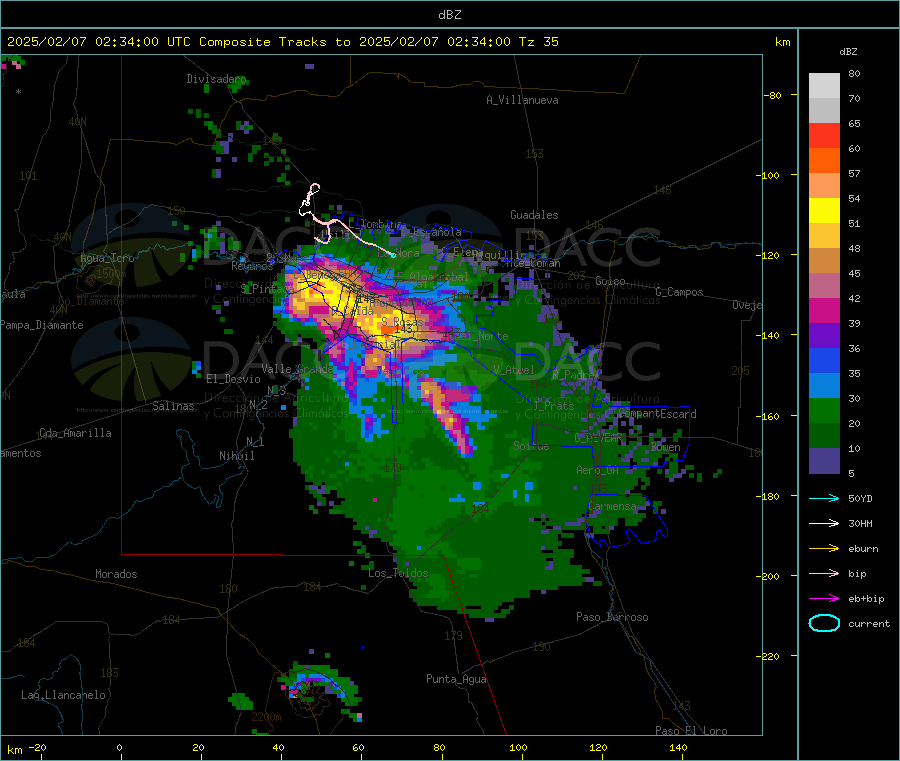The image size is (900, 761).
Task: Pick the bright yellow swatch in the dBZ scale
Action: (824, 211)
